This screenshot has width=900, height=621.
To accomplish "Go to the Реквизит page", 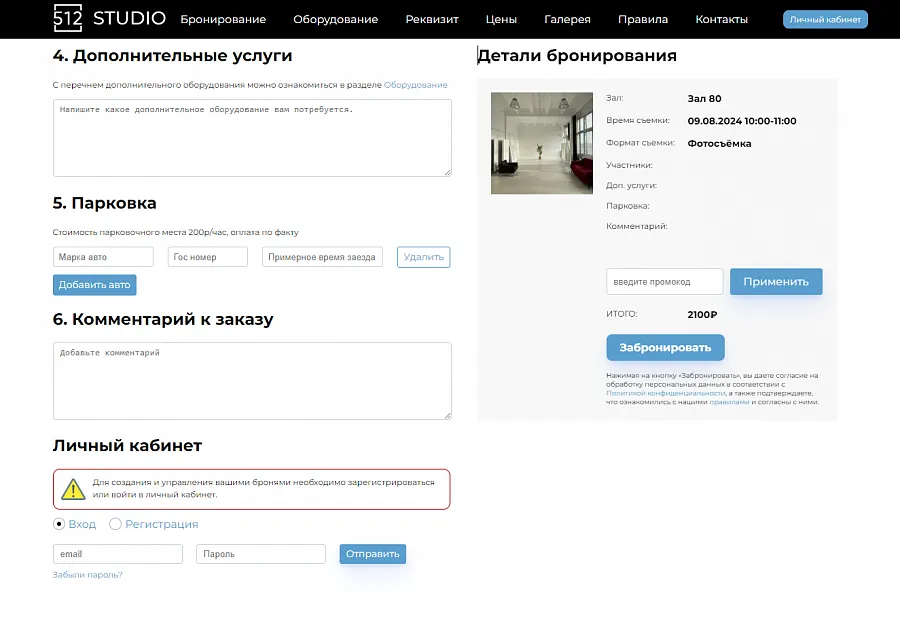I will point(432,20).
